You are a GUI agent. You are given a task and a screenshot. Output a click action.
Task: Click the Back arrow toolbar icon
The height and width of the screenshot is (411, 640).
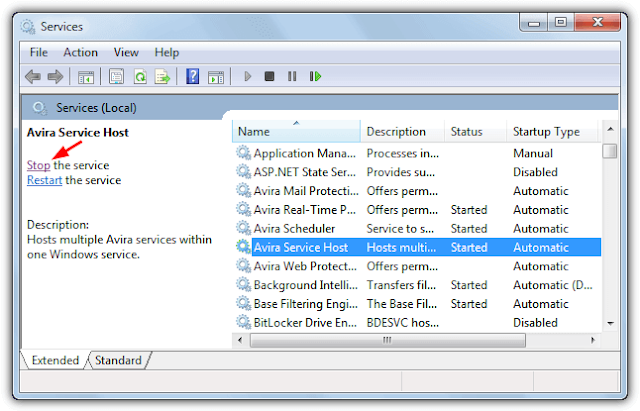point(33,76)
